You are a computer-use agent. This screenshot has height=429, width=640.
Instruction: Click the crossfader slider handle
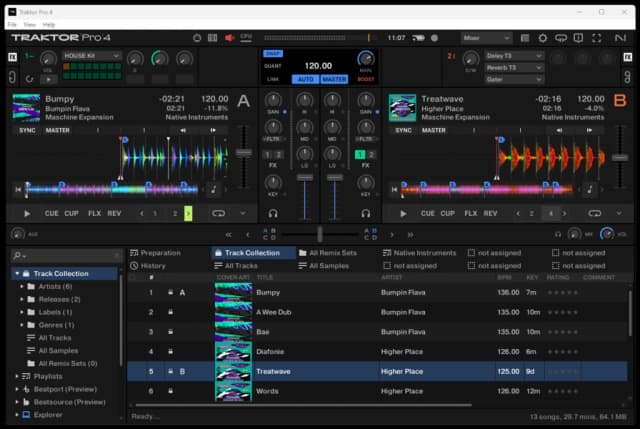tap(320, 234)
